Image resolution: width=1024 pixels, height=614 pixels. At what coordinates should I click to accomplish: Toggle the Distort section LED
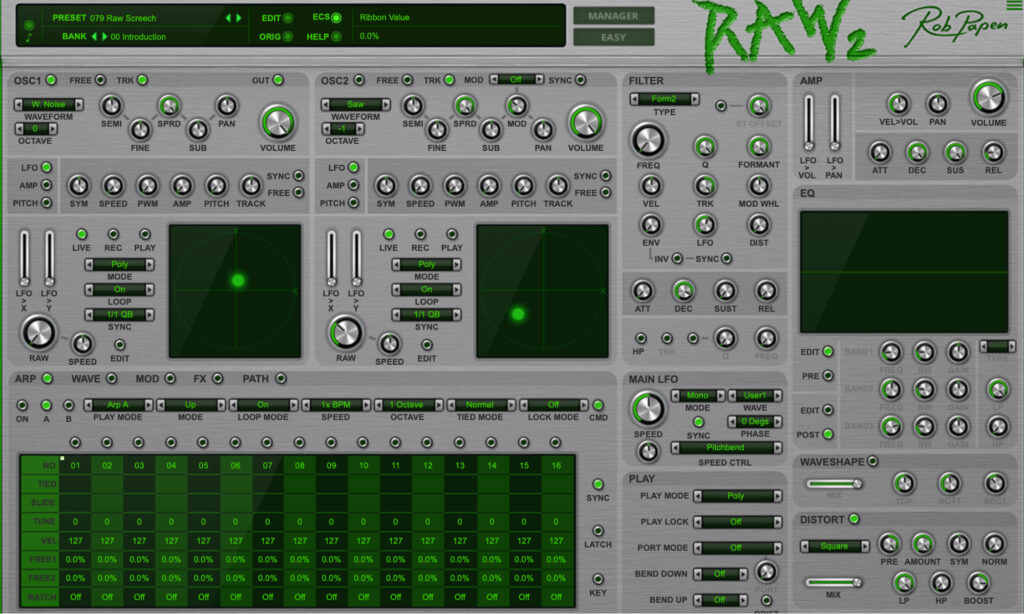click(854, 519)
